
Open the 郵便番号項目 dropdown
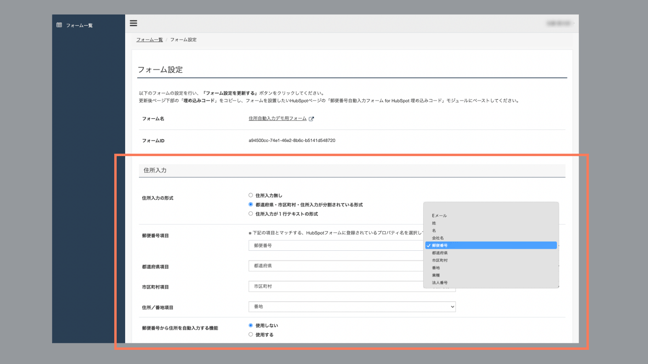[336, 245]
